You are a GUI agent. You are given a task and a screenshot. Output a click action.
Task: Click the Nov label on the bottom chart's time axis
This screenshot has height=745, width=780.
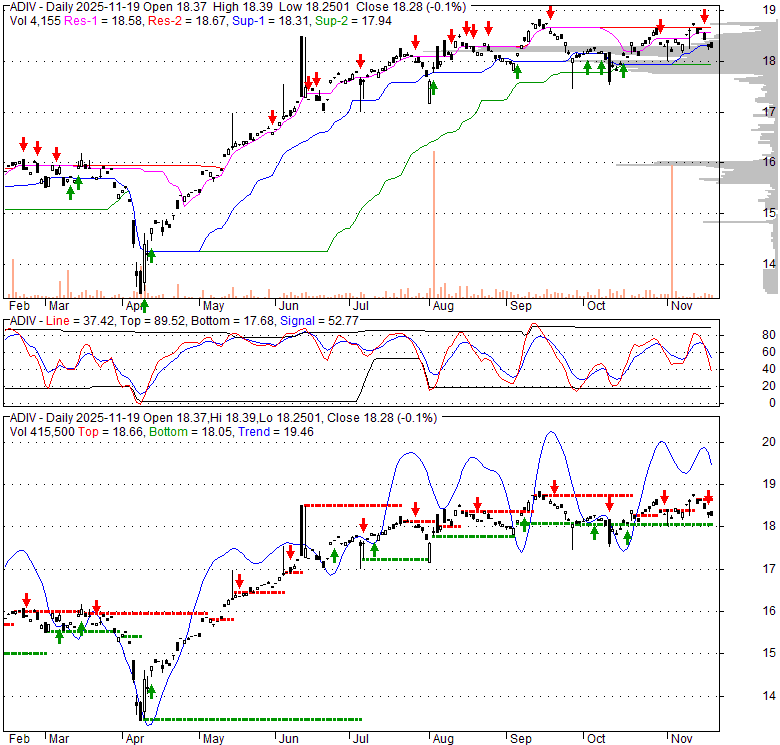681,738
